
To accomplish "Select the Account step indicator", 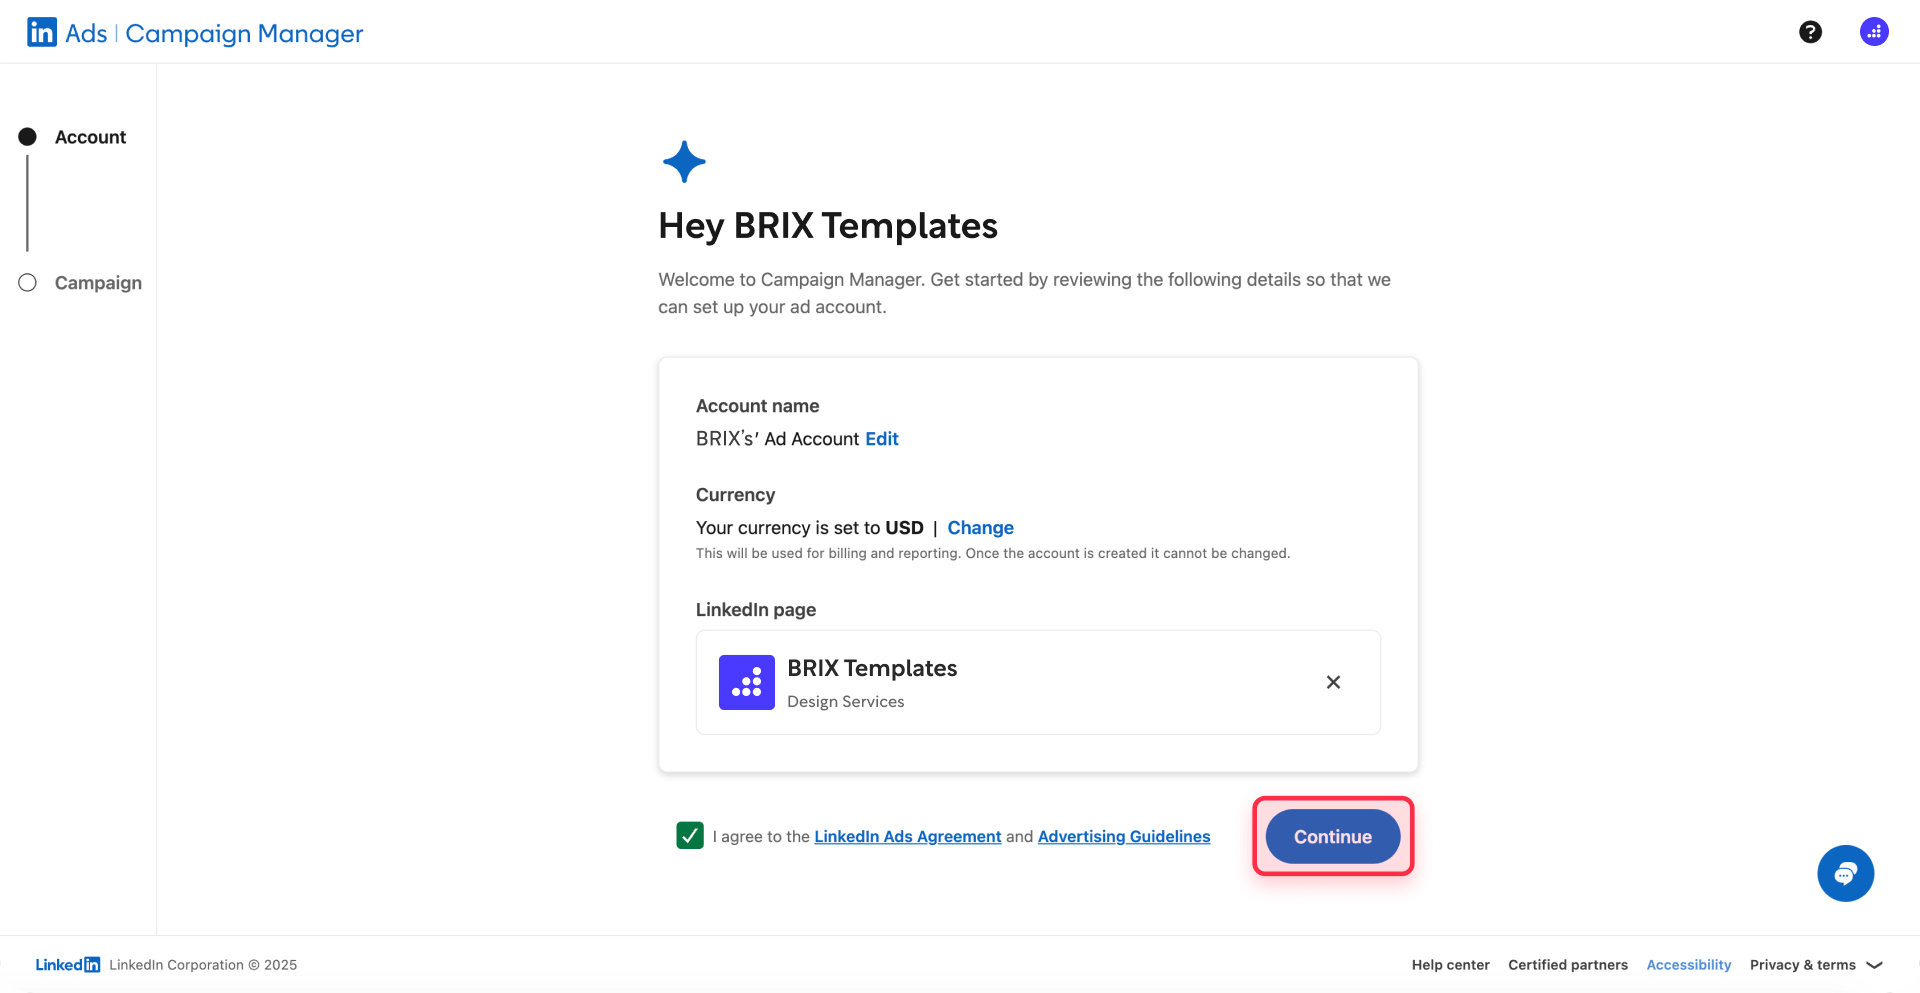I will (27, 137).
